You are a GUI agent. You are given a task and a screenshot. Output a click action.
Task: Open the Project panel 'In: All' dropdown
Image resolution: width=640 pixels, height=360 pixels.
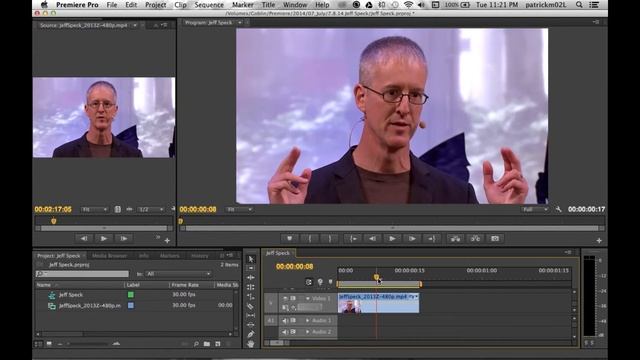179,274
